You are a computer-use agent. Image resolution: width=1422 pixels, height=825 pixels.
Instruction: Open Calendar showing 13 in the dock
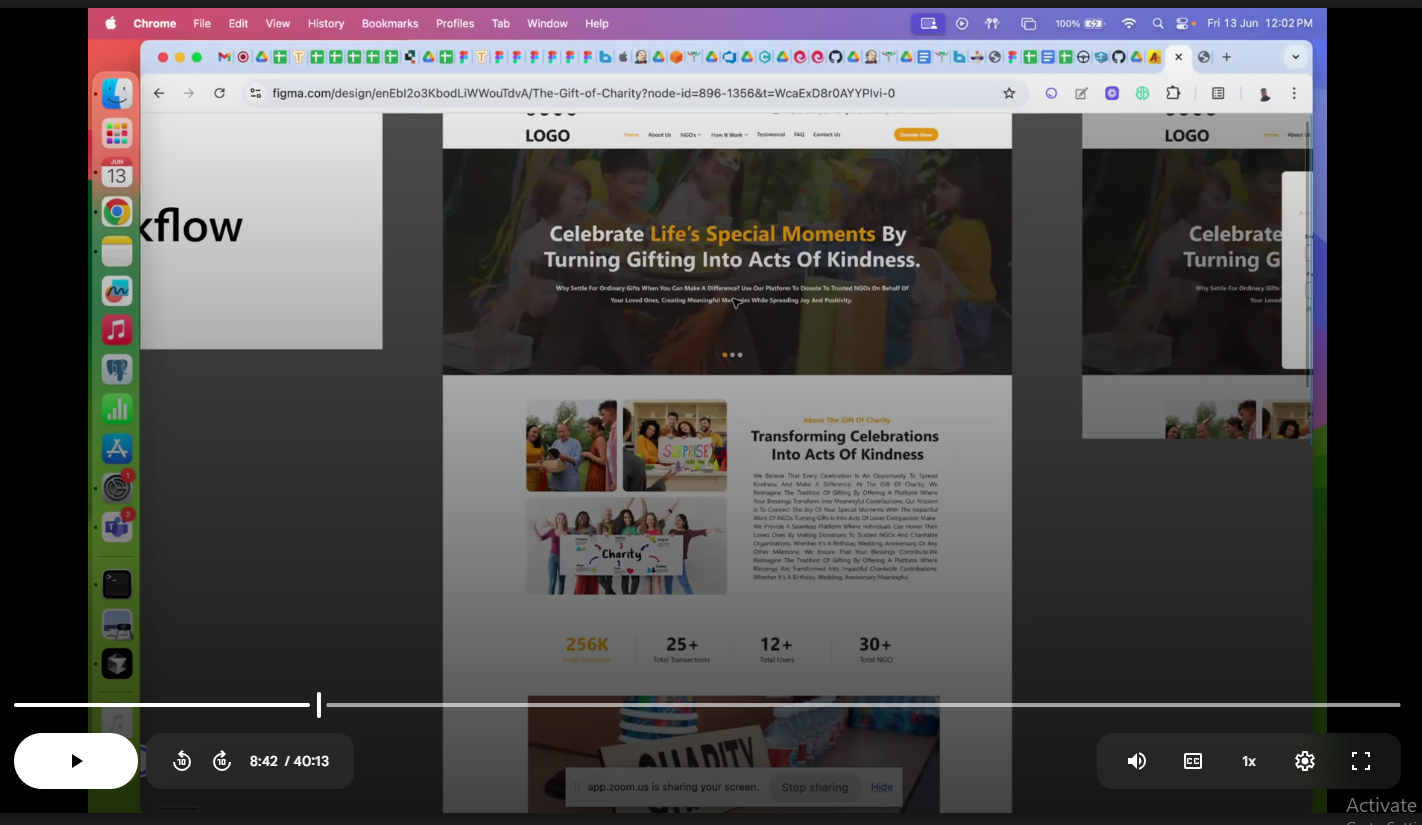117,172
